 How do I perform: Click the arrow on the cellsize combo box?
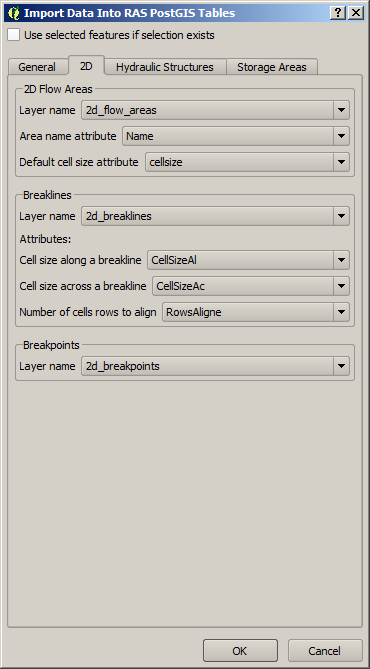pos(341,162)
